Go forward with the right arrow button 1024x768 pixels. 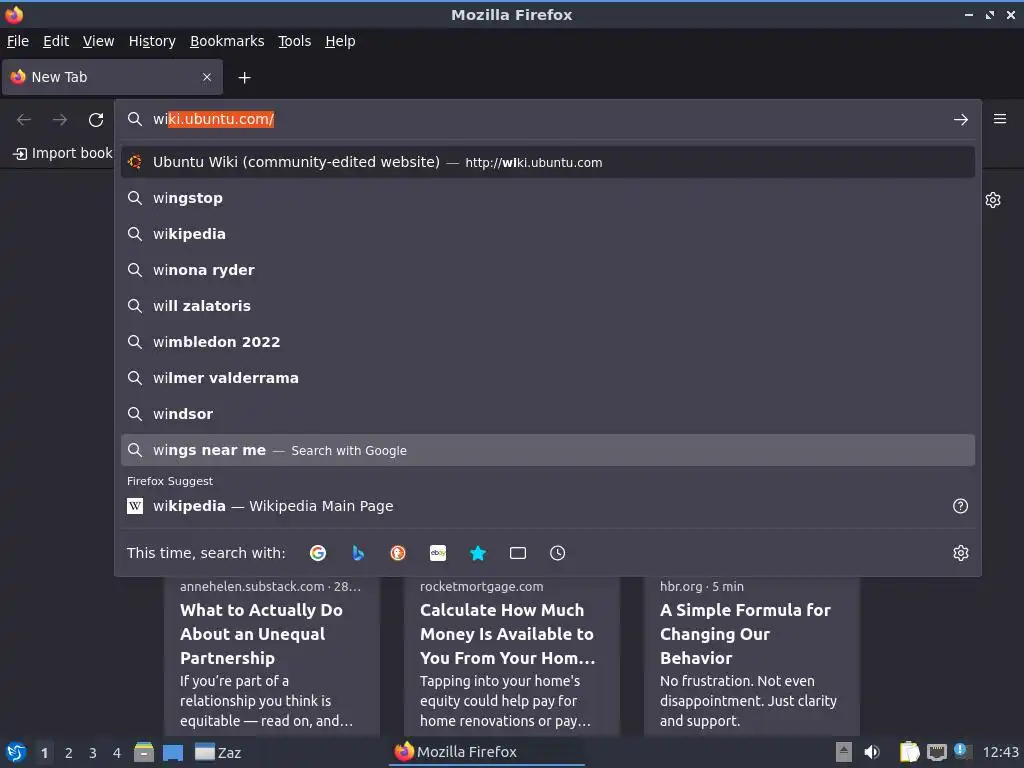click(59, 120)
